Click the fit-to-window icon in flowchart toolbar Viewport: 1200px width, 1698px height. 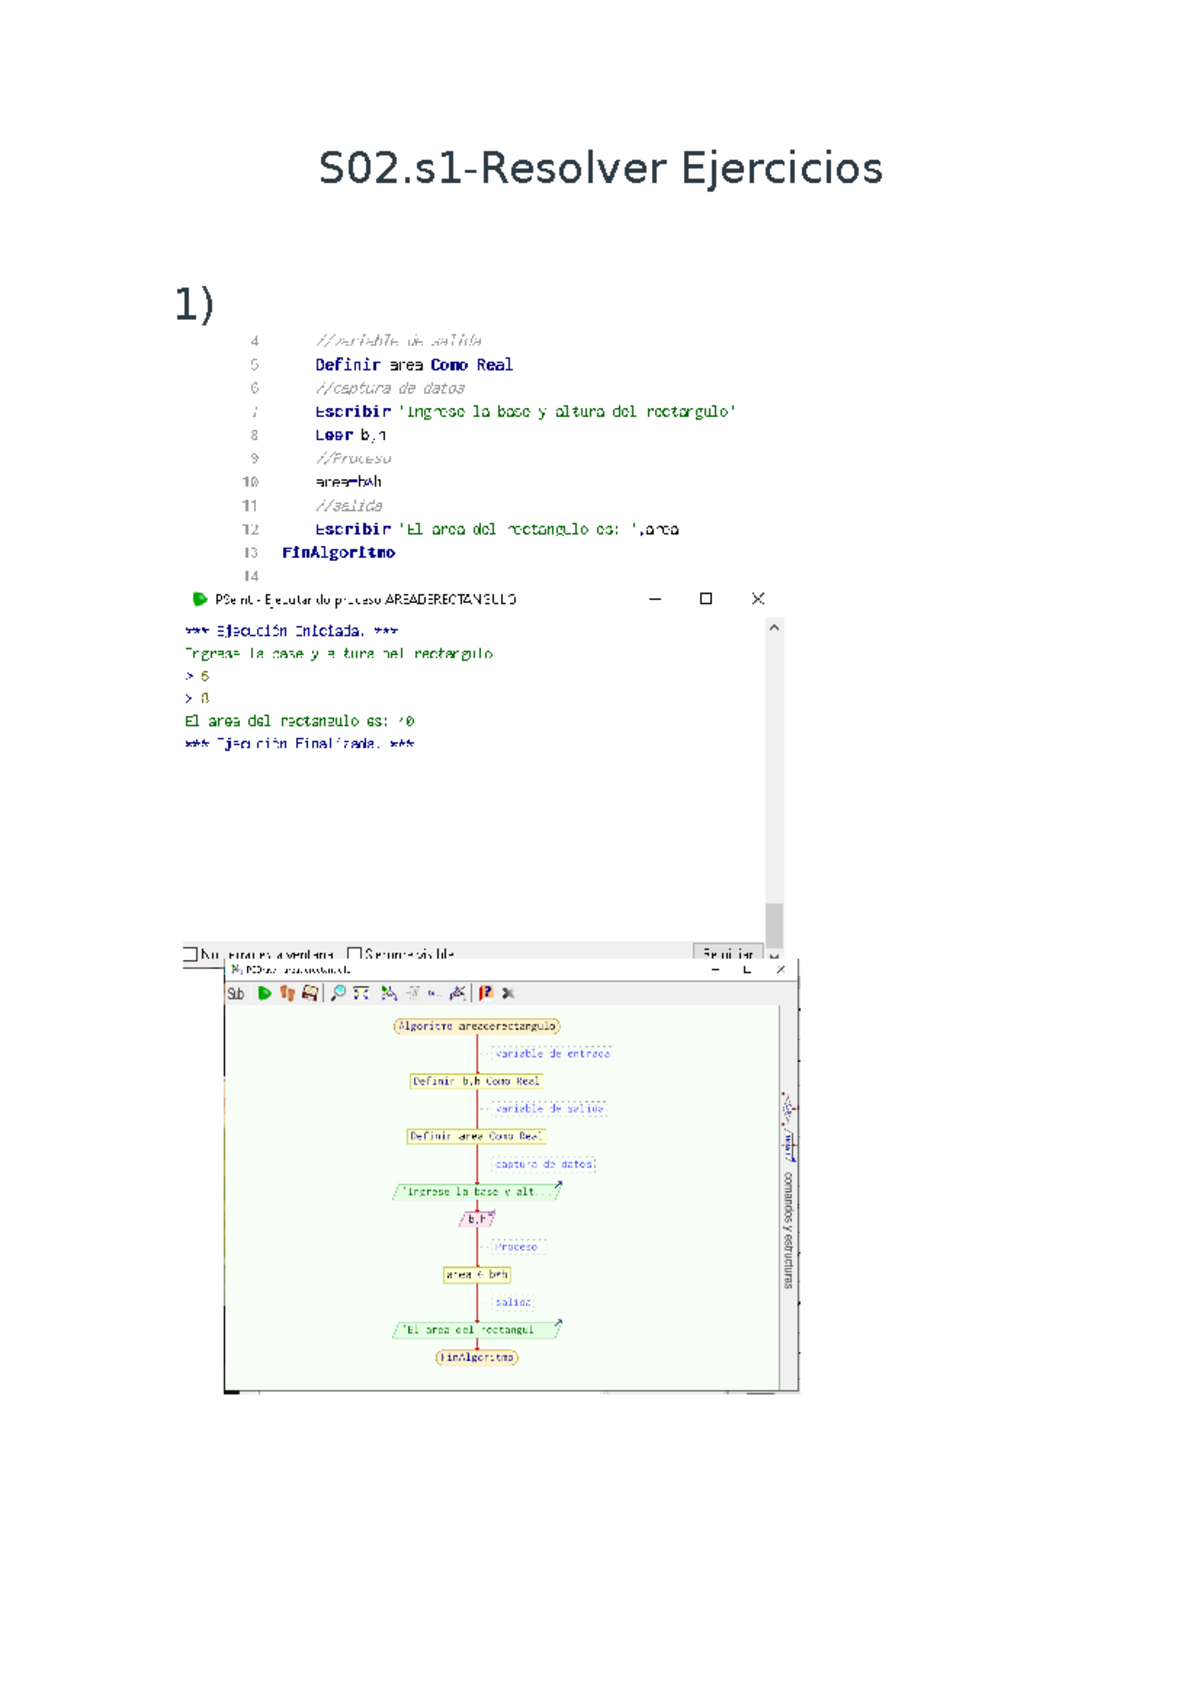click(x=361, y=993)
